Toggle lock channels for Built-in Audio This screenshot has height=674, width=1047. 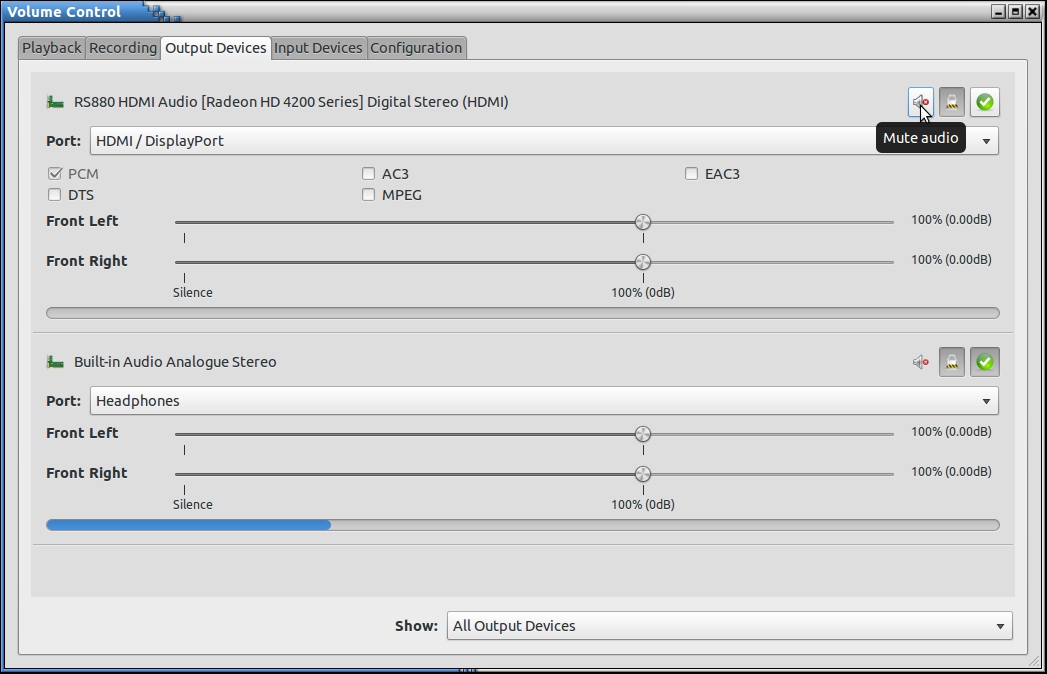(952, 362)
